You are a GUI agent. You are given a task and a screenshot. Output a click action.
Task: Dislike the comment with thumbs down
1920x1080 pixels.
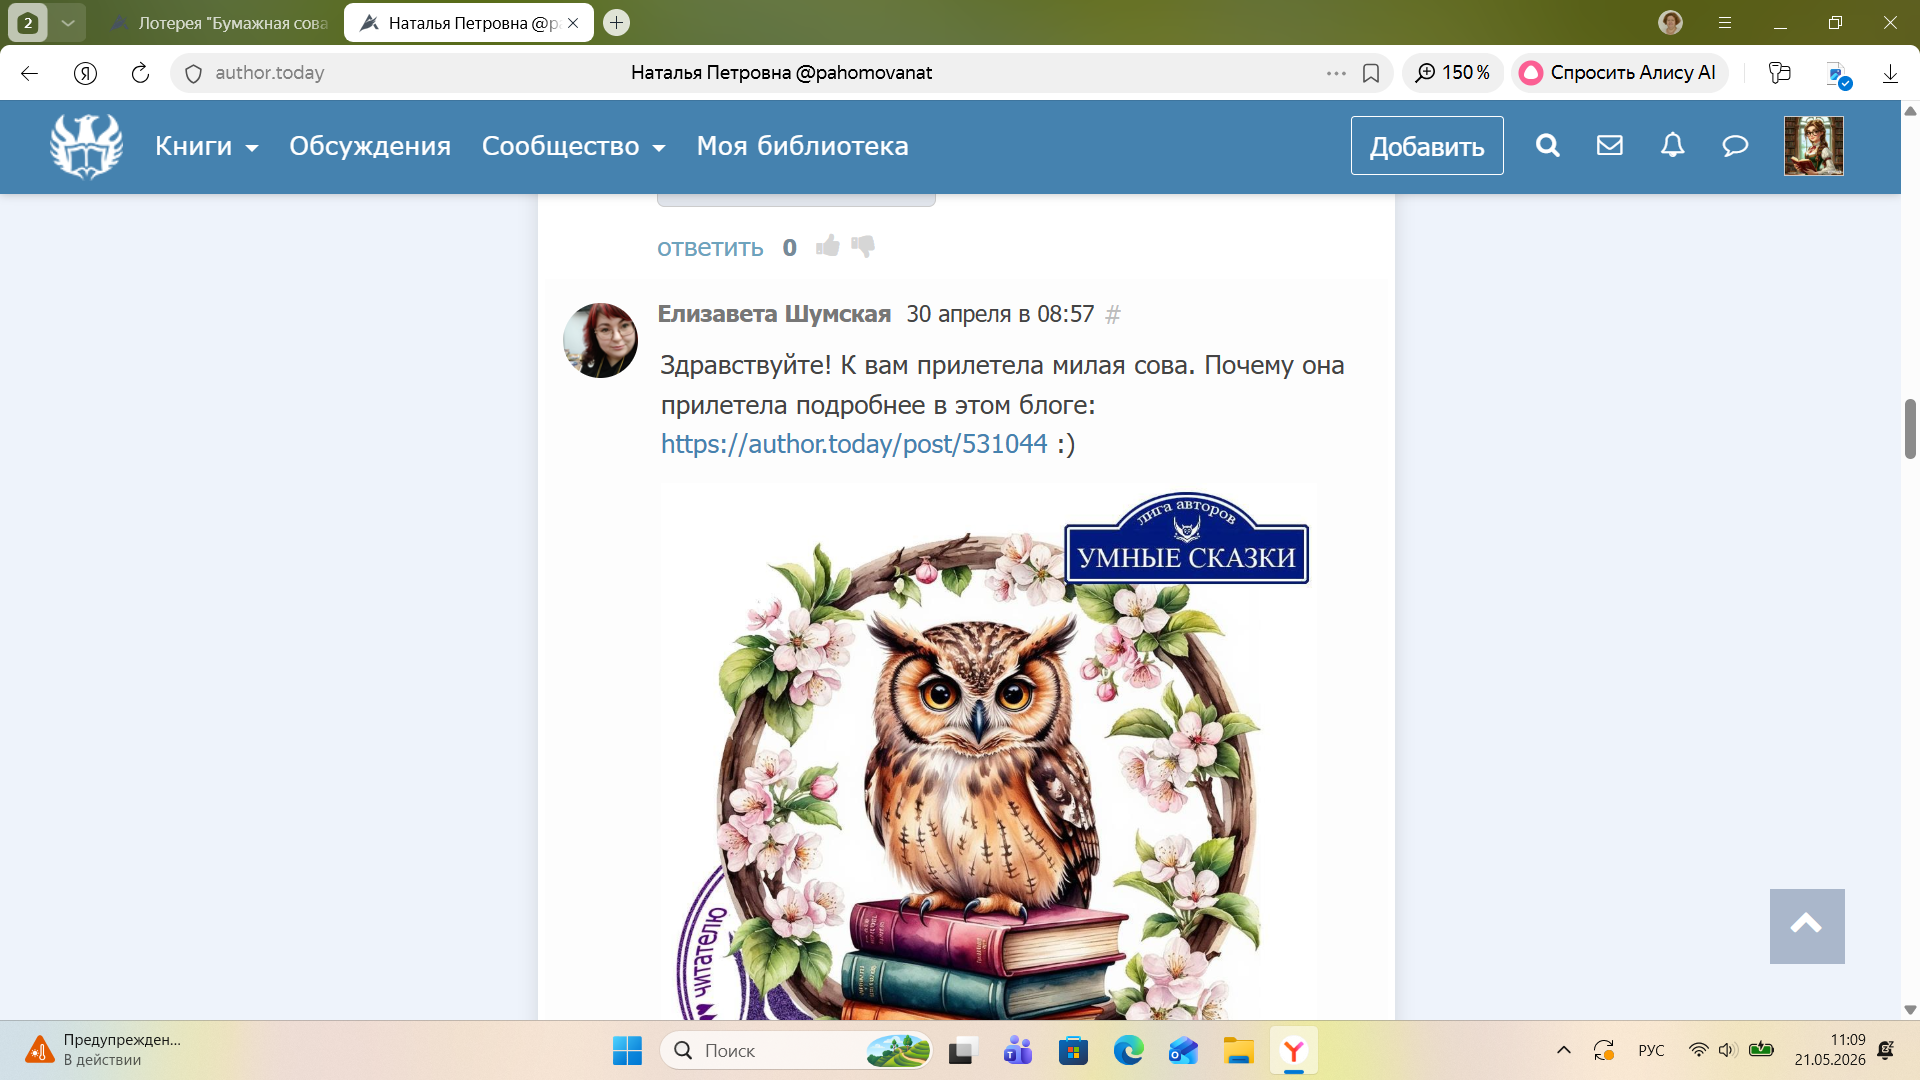[863, 246]
